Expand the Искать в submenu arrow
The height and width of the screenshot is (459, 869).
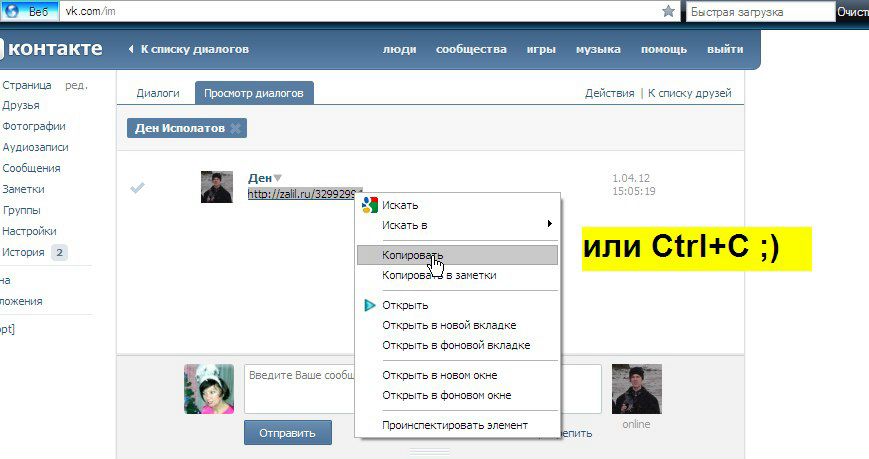pyautogui.click(x=550, y=223)
